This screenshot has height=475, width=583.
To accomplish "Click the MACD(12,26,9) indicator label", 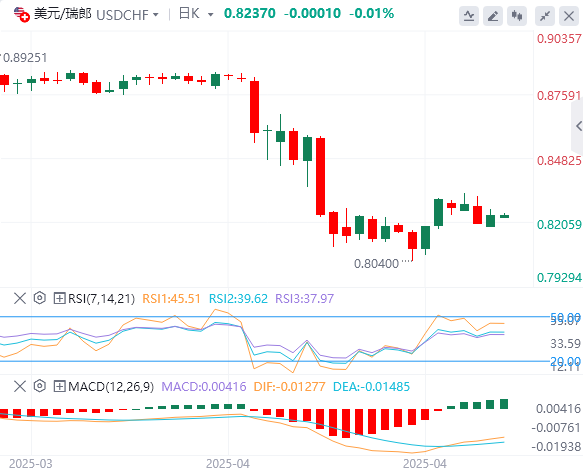I will click(111, 387).
